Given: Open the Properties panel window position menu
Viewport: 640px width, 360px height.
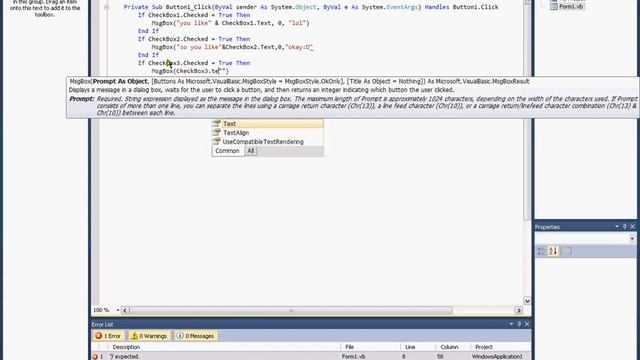Looking at the screenshot, I should pyautogui.click(x=617, y=227).
